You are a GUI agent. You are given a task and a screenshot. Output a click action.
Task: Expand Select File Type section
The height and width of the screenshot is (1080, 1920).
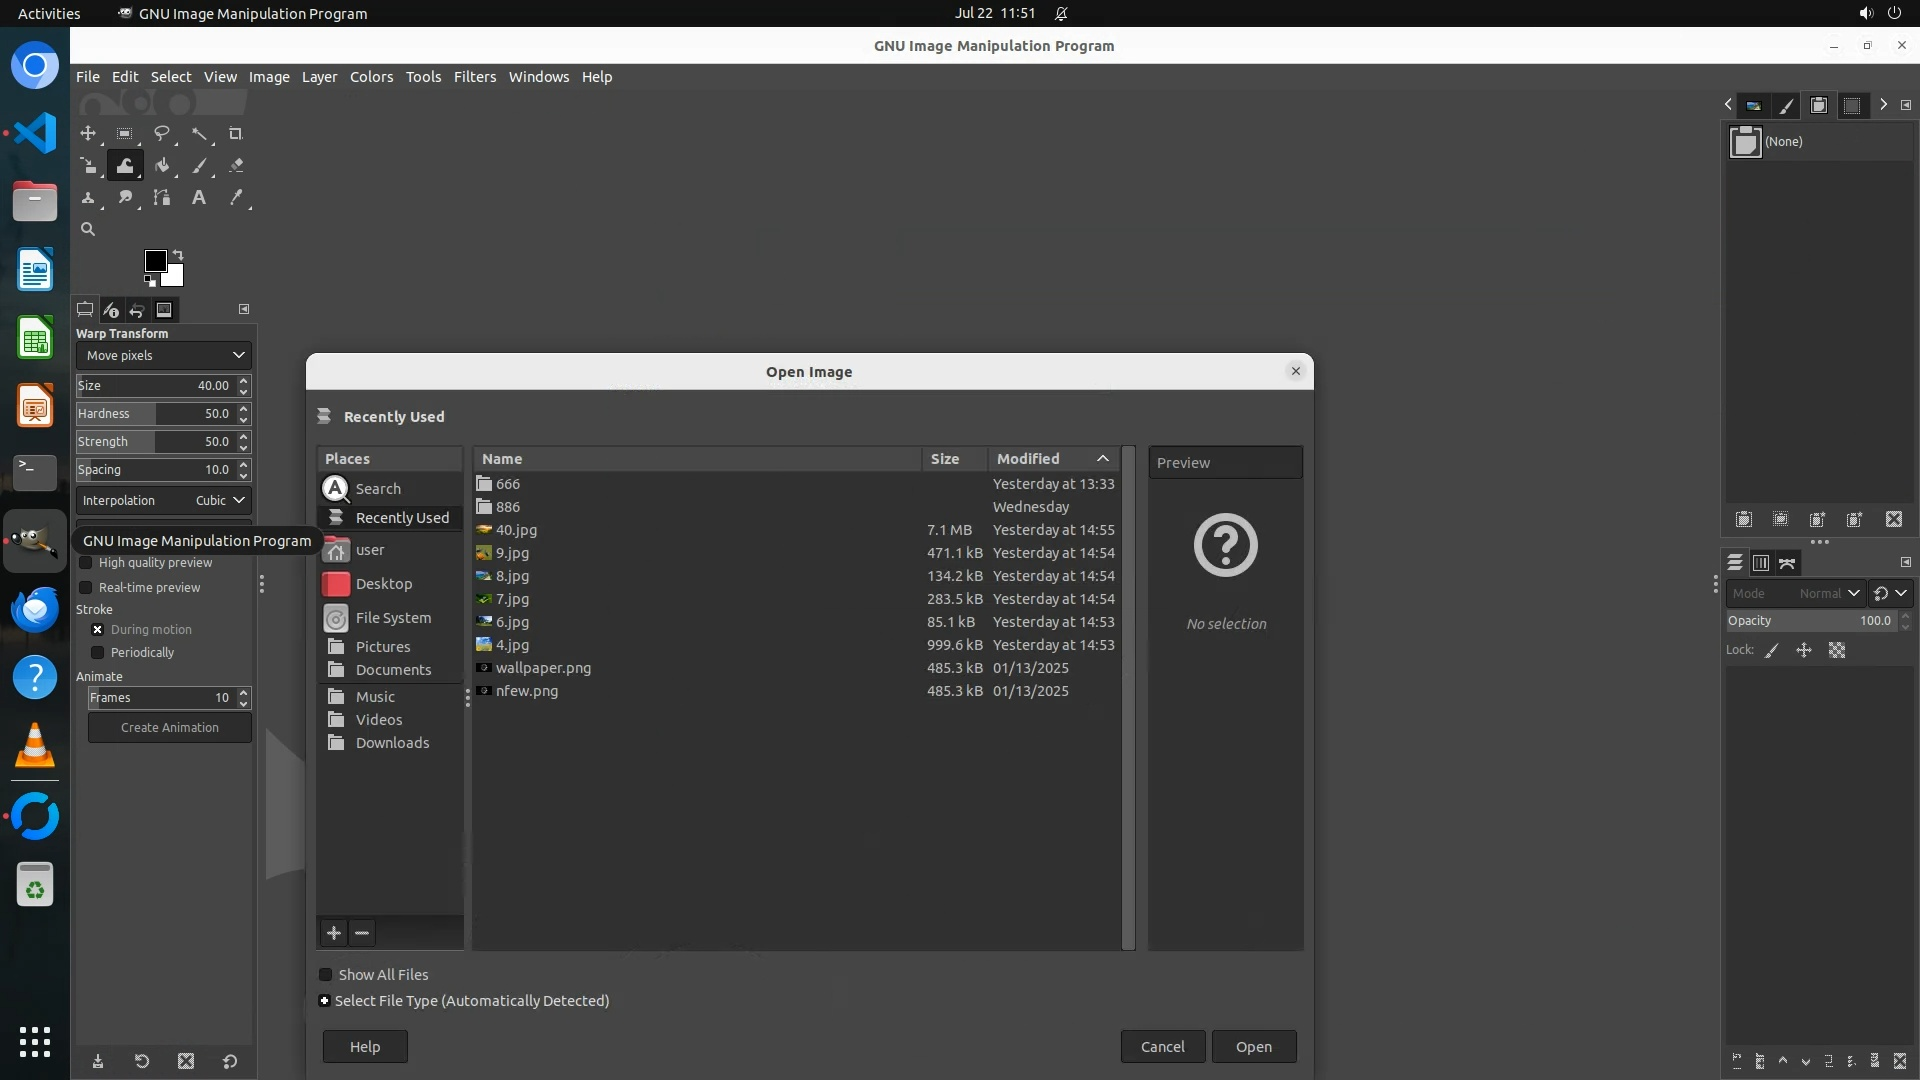pyautogui.click(x=325, y=1001)
